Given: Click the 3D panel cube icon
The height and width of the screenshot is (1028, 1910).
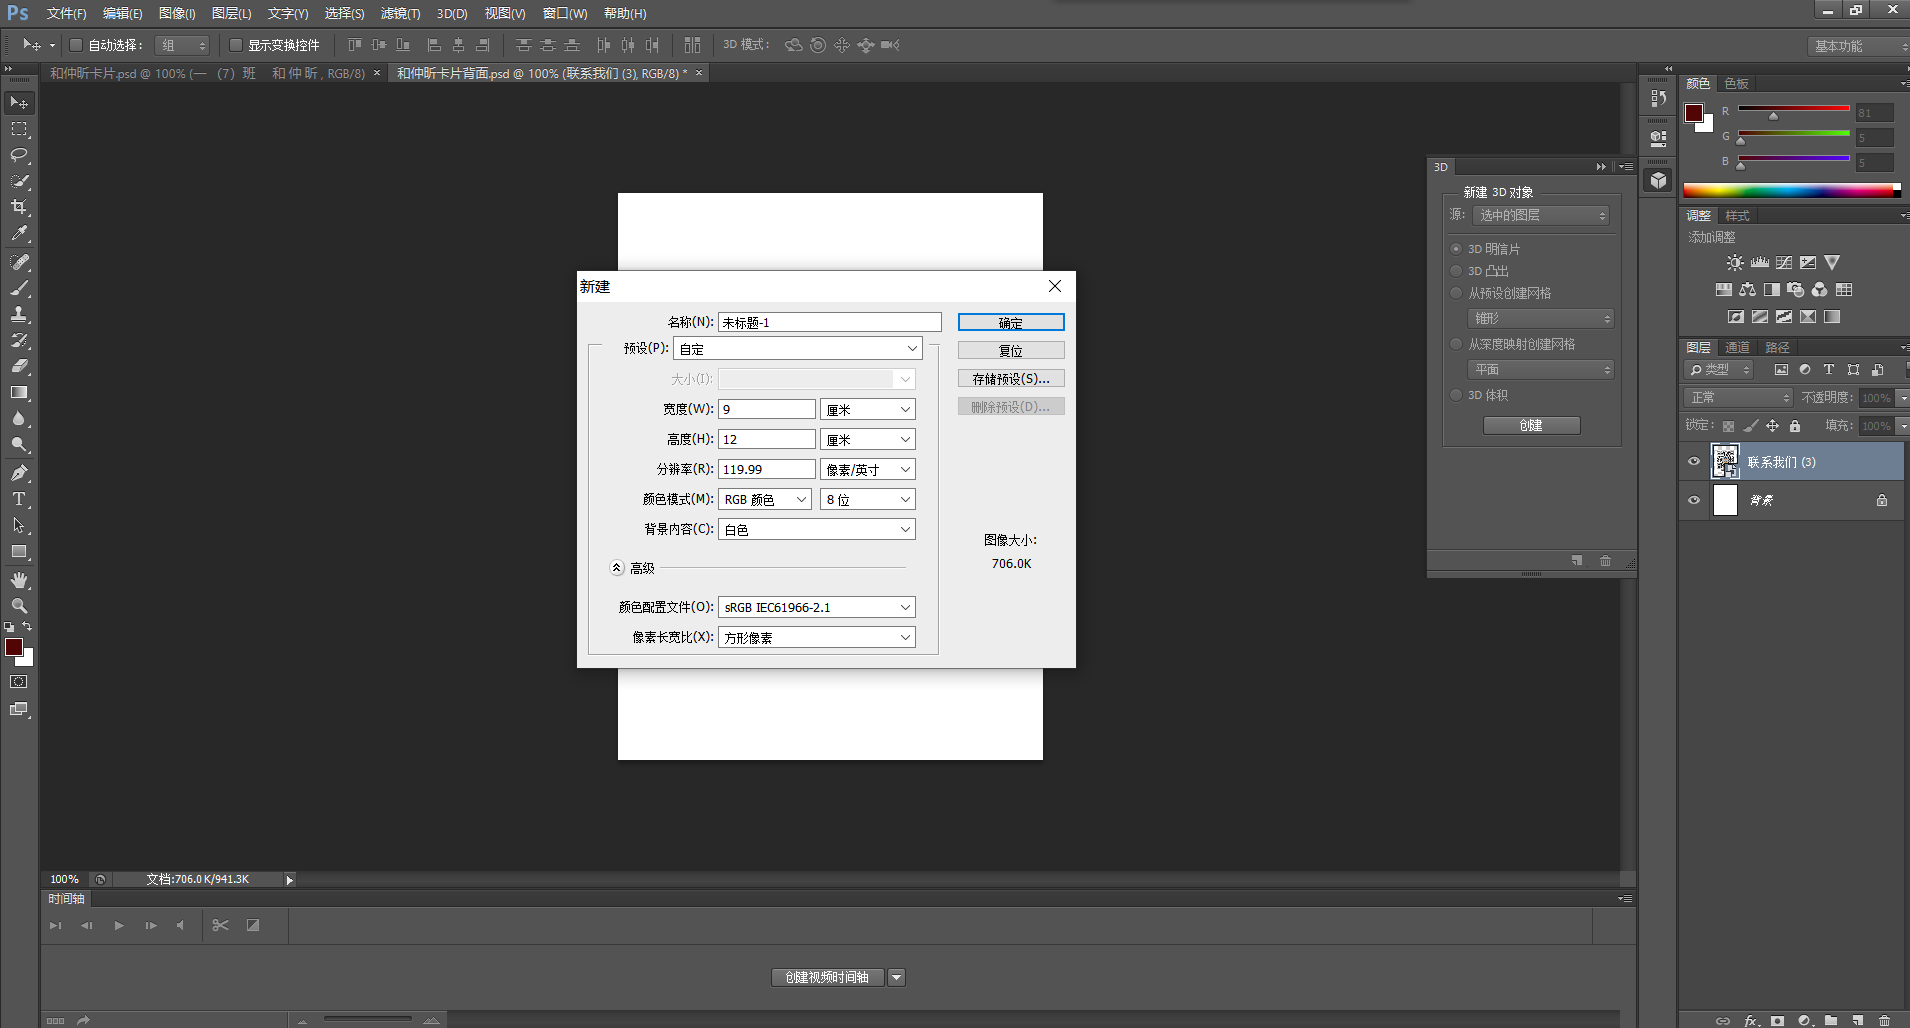Looking at the screenshot, I should [1659, 180].
